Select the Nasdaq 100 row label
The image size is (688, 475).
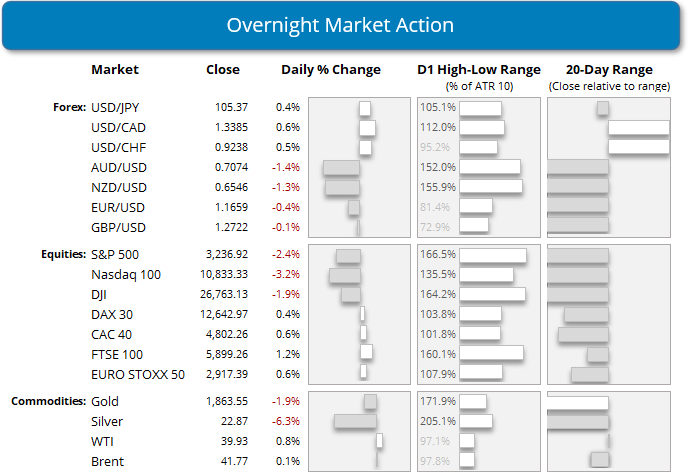point(126,274)
